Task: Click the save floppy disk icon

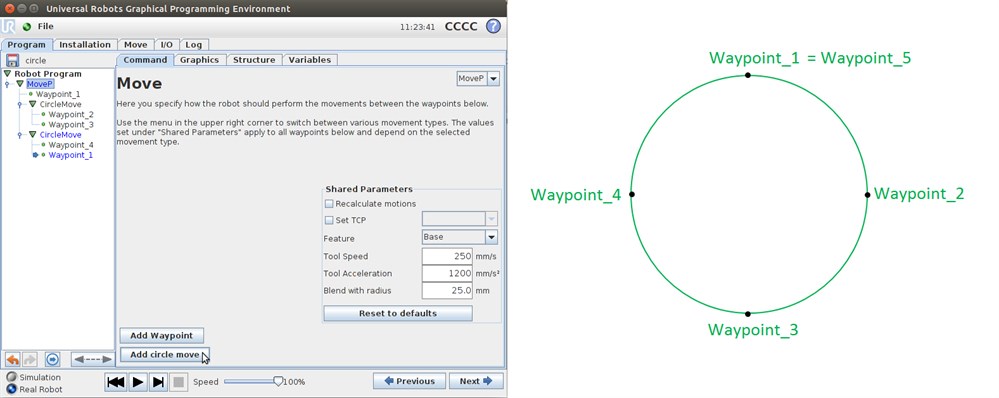Action: 12,60
